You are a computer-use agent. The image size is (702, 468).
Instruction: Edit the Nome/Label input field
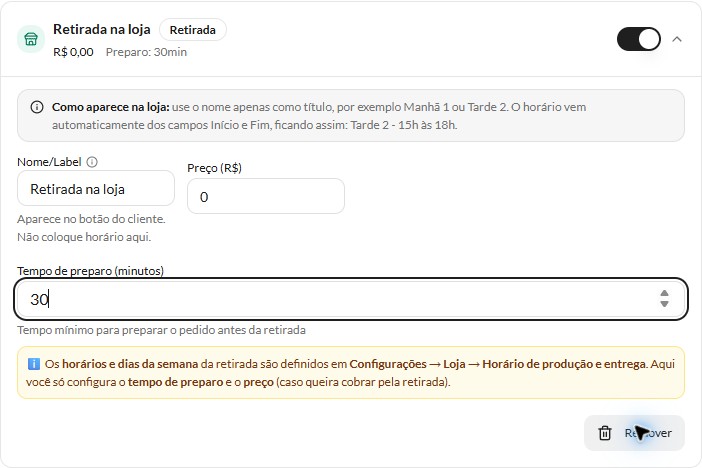click(x=96, y=189)
